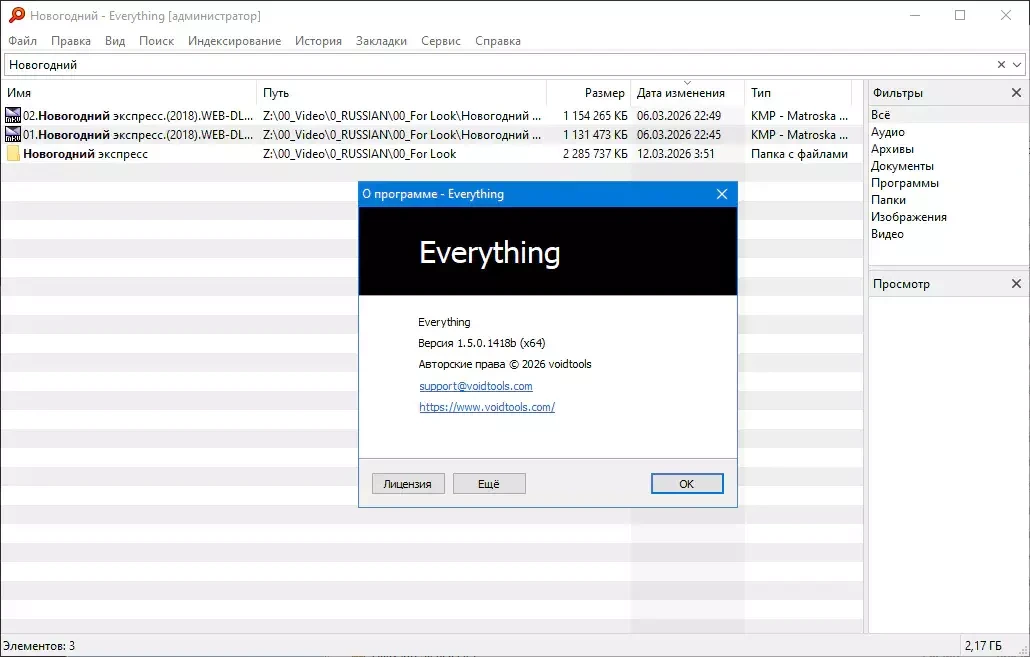Click MKV file icon of 01.Новогодний экспресс
Image resolution: width=1030 pixels, height=657 pixels.
pos(12,135)
